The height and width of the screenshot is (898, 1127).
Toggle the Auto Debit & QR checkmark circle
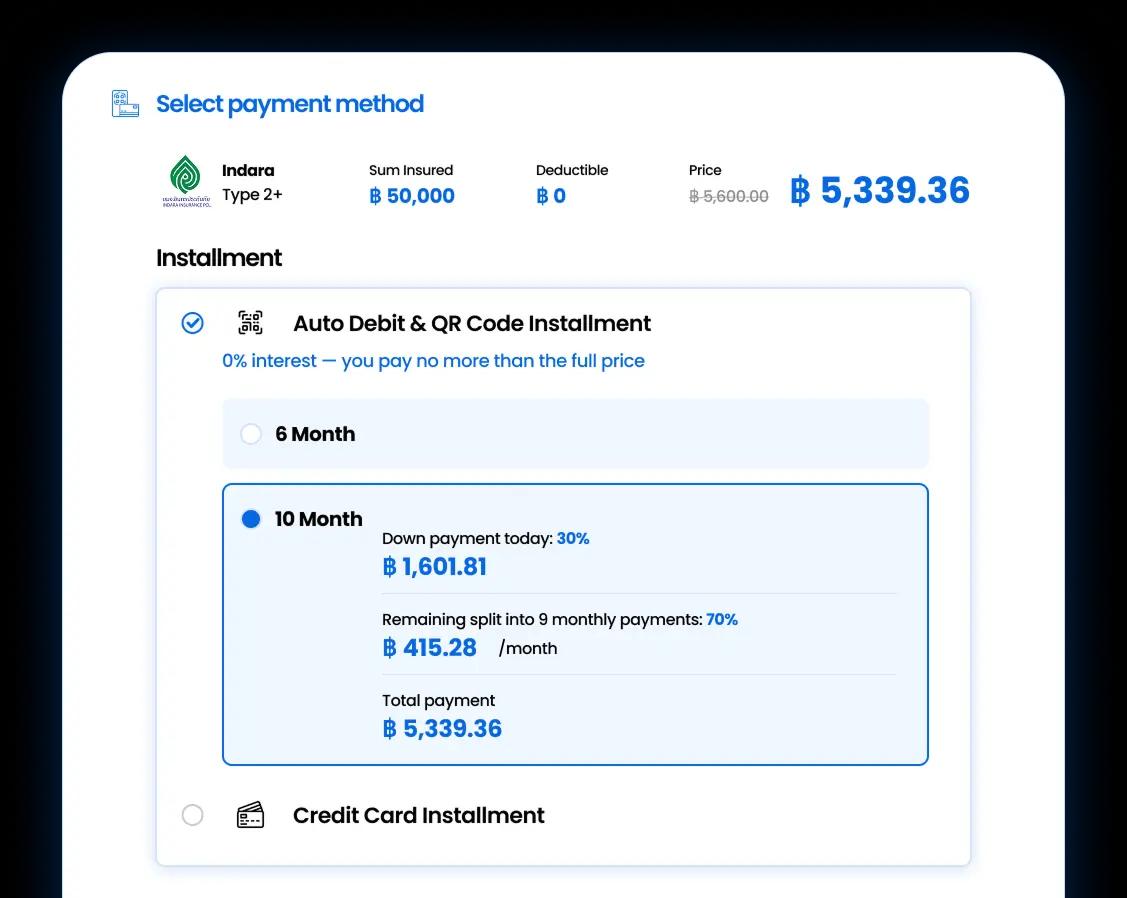tap(192, 323)
